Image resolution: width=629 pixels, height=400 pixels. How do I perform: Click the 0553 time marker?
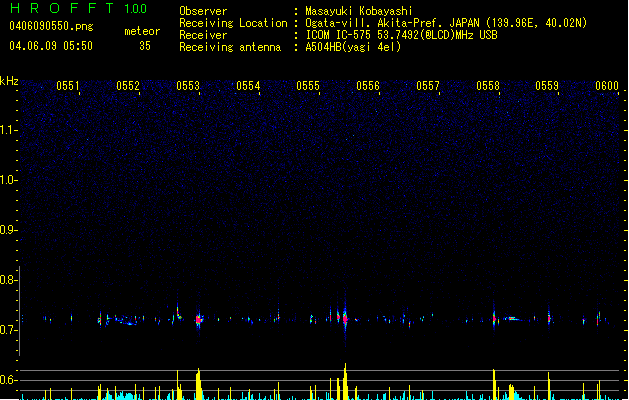188,85
